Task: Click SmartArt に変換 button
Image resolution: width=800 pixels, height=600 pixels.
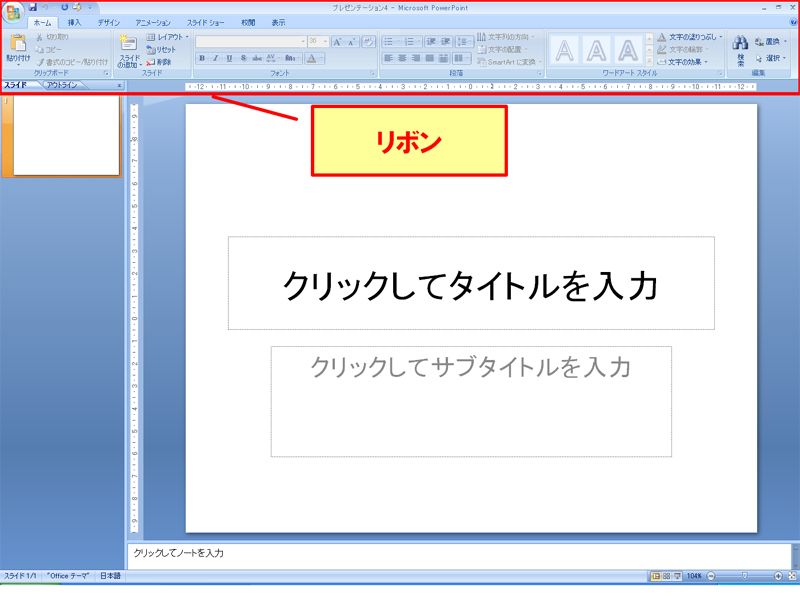Action: [509, 62]
